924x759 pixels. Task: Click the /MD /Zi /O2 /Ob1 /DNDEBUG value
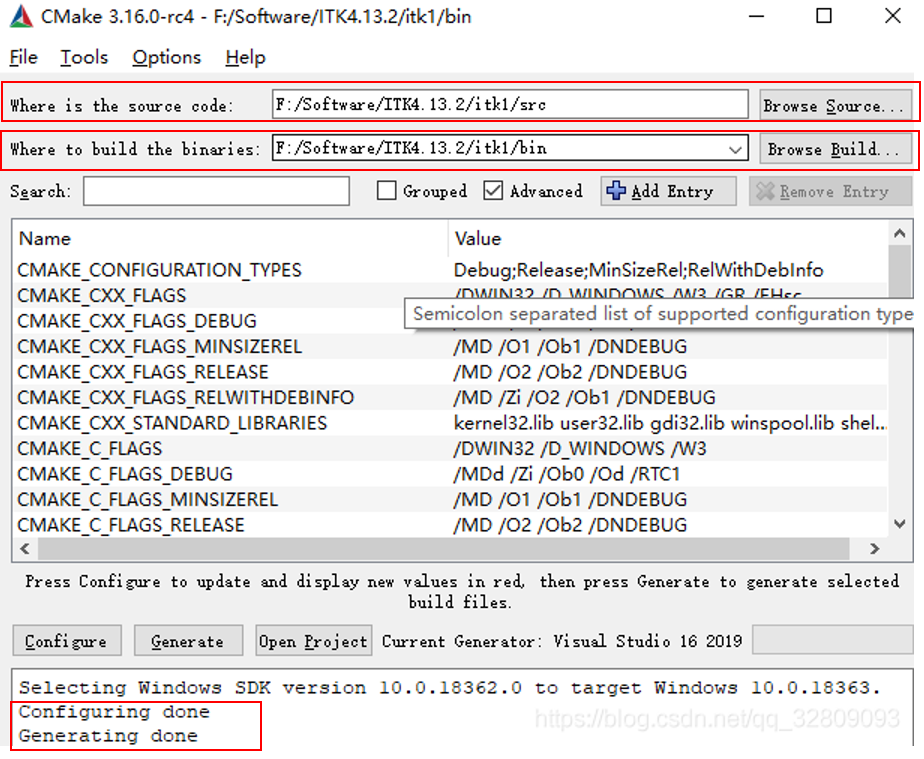[584, 397]
